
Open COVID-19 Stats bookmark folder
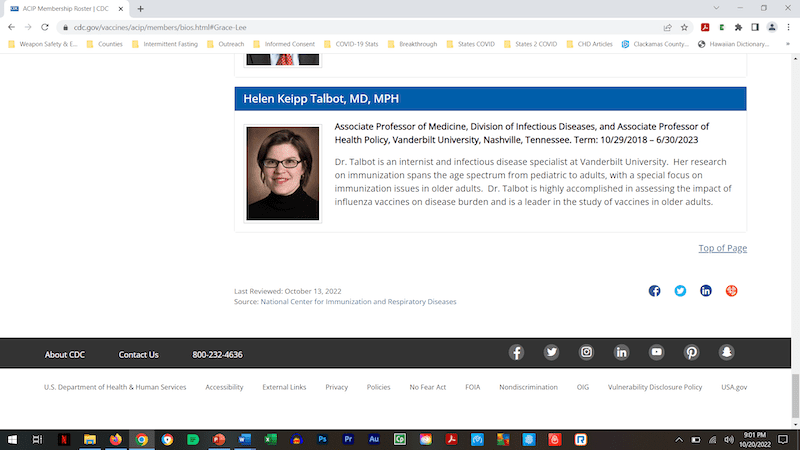351,44
